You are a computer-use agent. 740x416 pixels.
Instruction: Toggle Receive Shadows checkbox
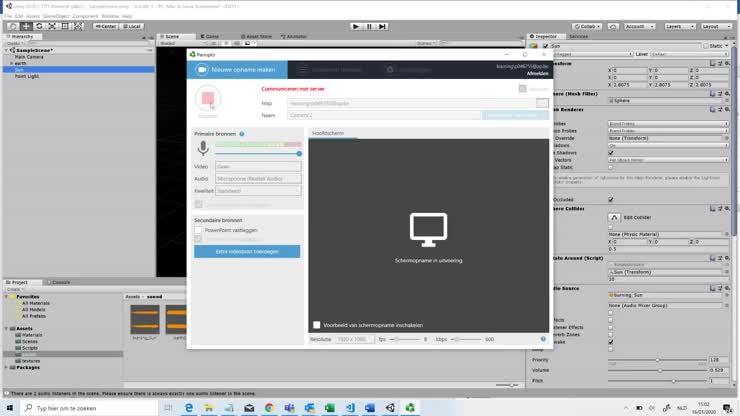coord(611,153)
